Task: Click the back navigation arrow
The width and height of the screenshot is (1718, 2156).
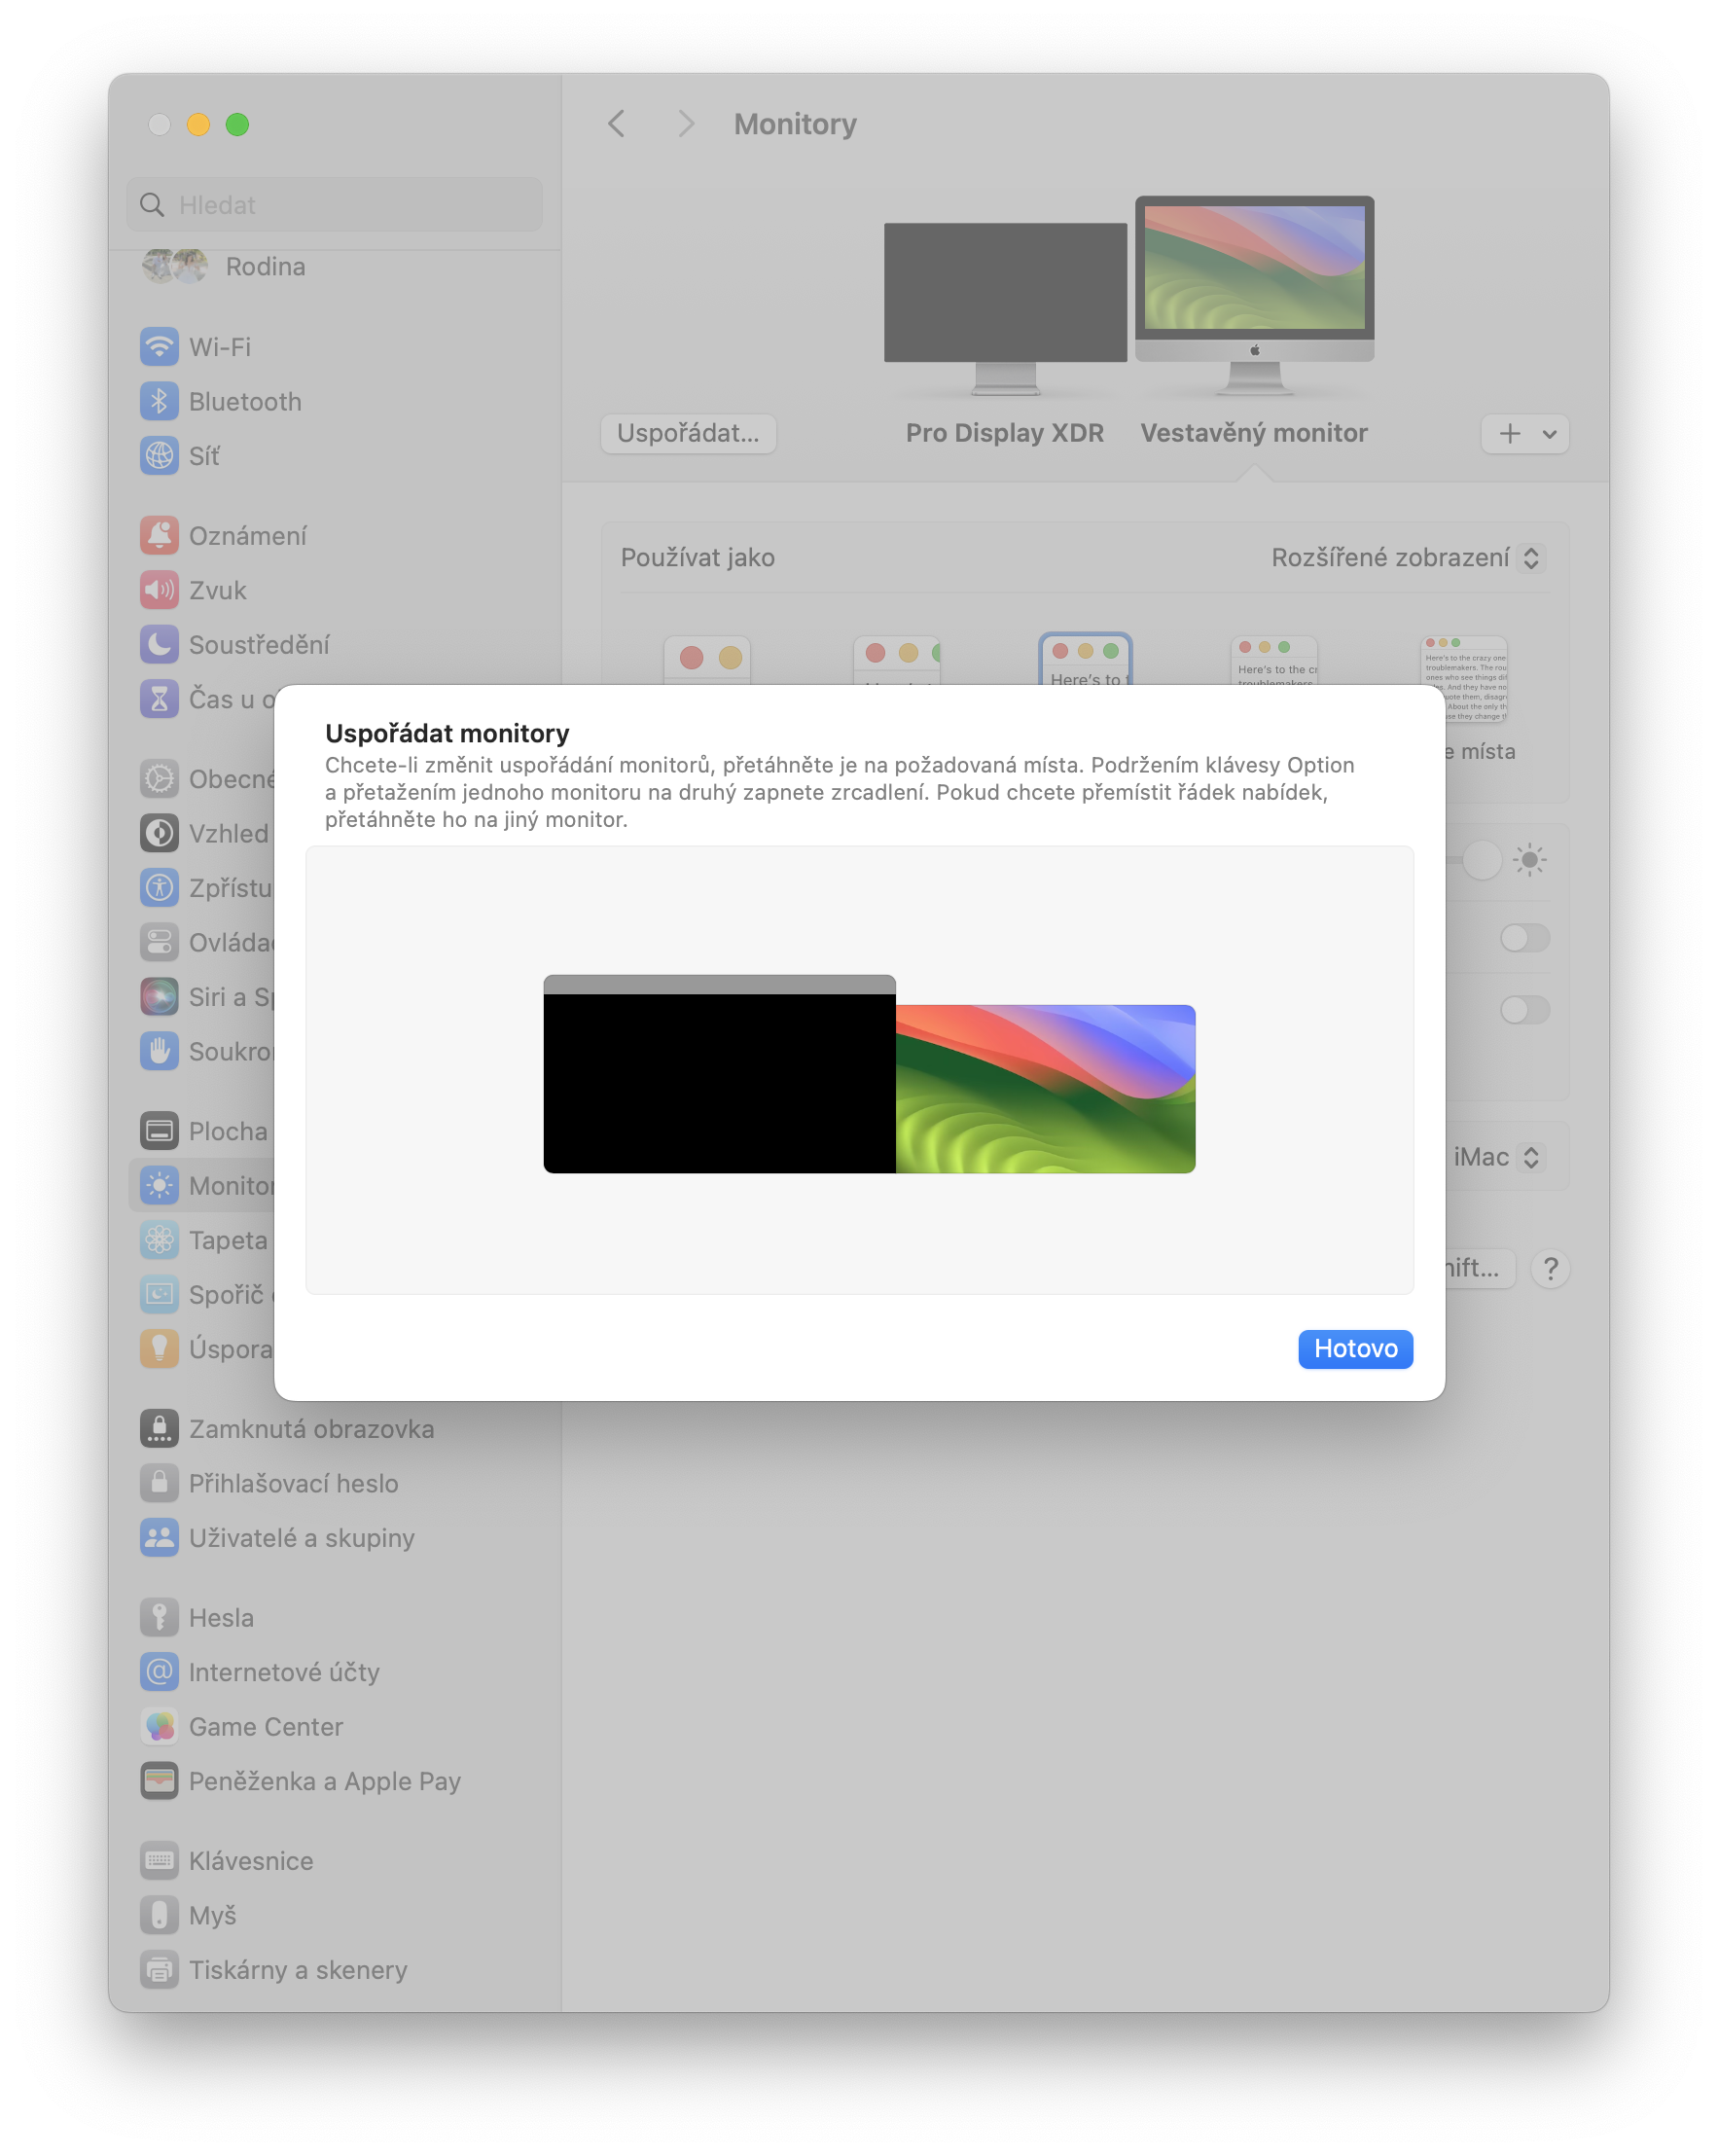Action: [x=616, y=123]
